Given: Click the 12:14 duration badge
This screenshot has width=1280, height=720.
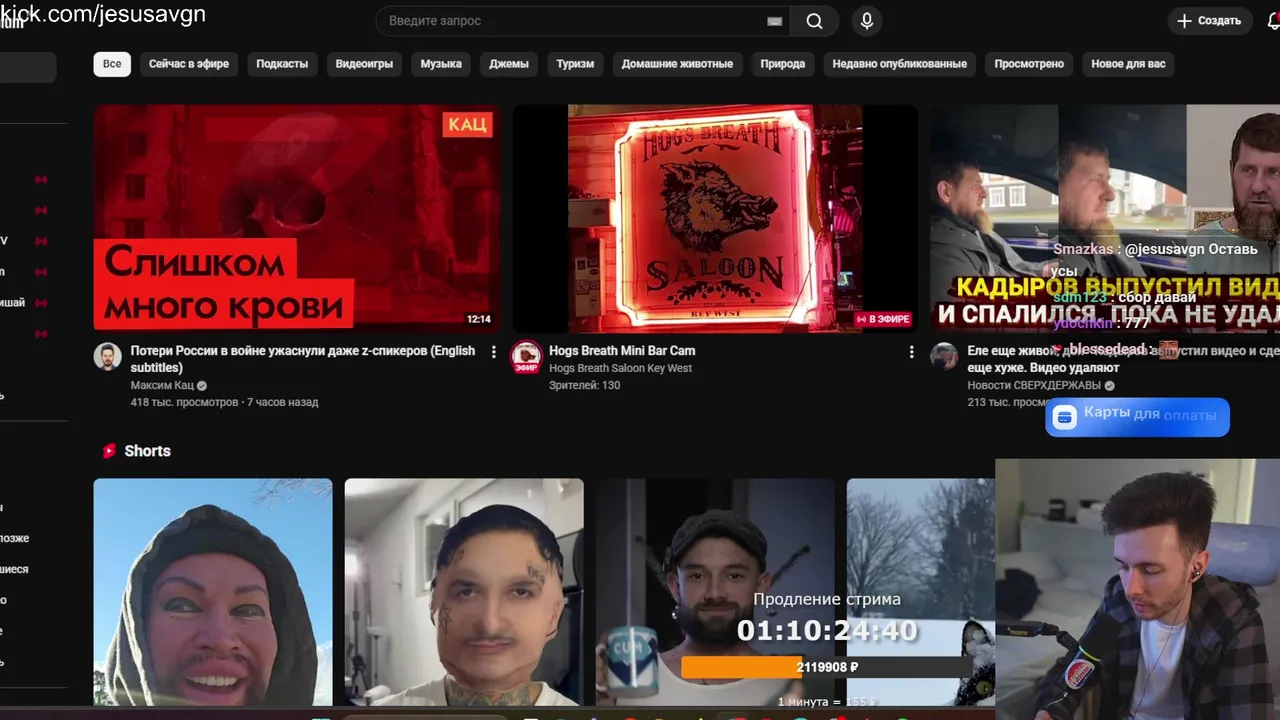Looking at the screenshot, I should (478, 320).
